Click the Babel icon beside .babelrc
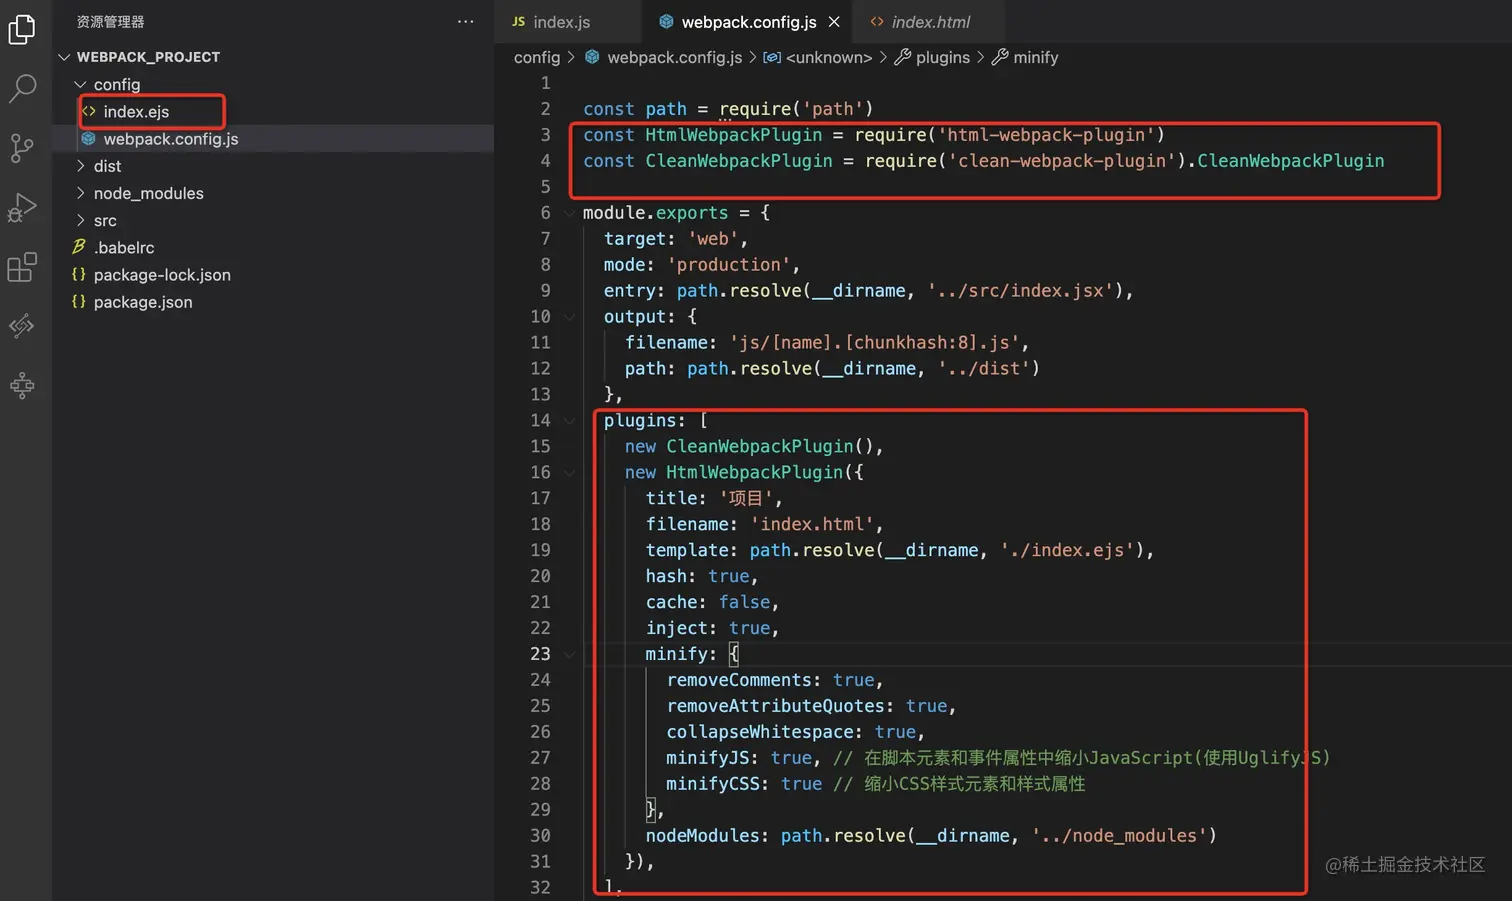 click(78, 247)
